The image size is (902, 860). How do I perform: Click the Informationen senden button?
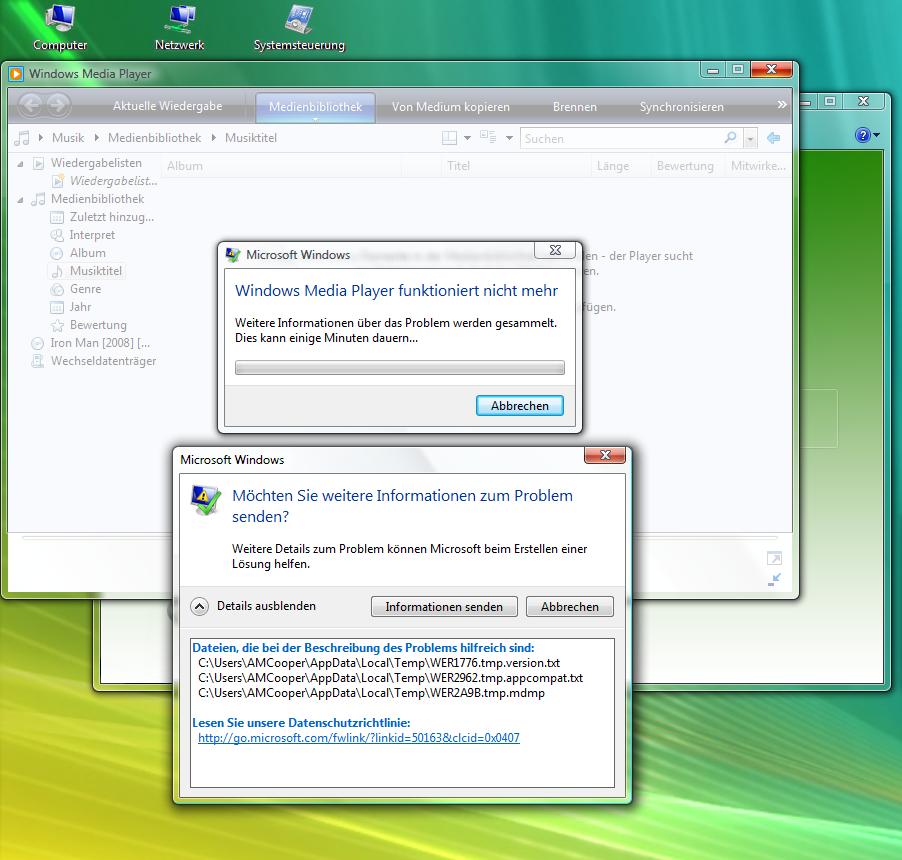(444, 606)
